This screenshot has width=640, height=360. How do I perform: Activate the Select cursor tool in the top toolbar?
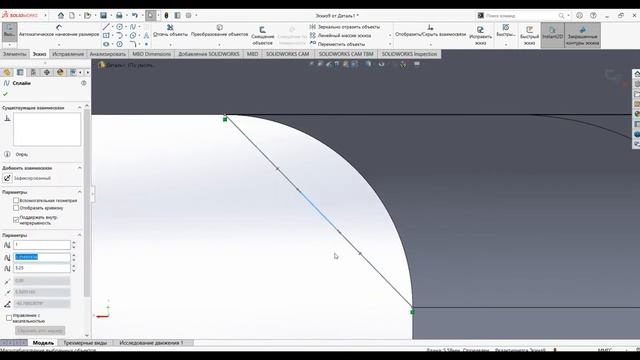pyautogui.click(x=151, y=16)
